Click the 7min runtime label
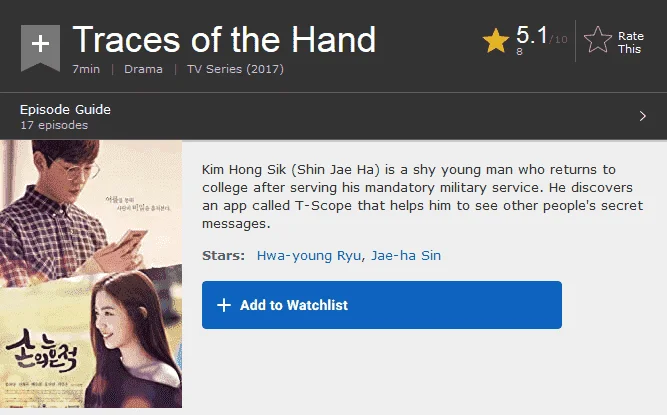667x415 pixels. tap(86, 69)
